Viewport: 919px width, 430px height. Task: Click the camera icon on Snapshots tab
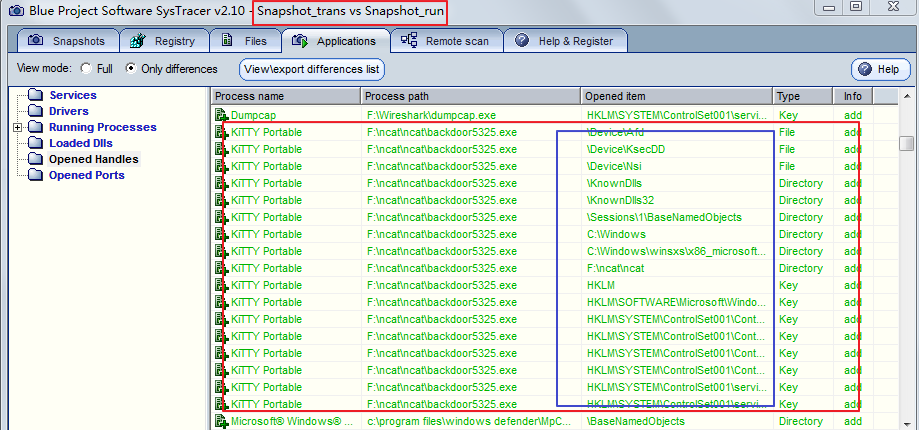[36, 40]
